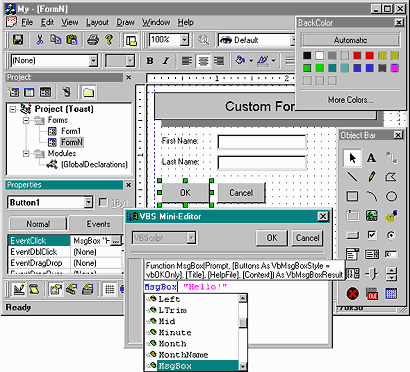Click the Cut scissors icon

click(40, 40)
